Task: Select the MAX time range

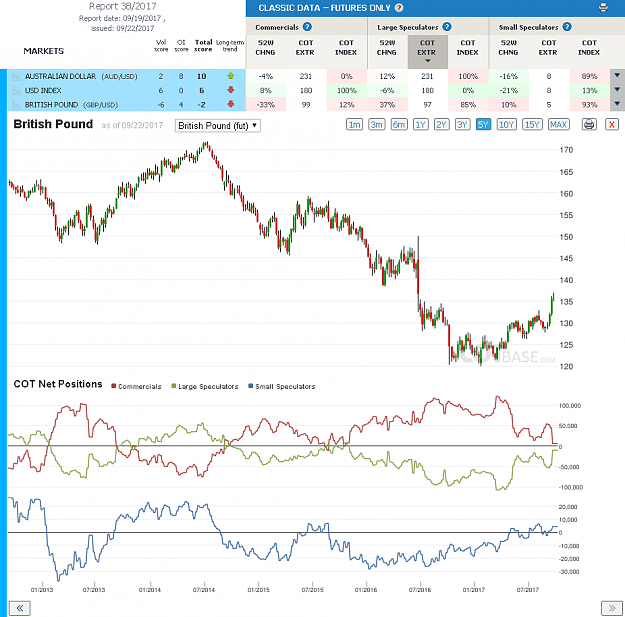Action: [558, 124]
